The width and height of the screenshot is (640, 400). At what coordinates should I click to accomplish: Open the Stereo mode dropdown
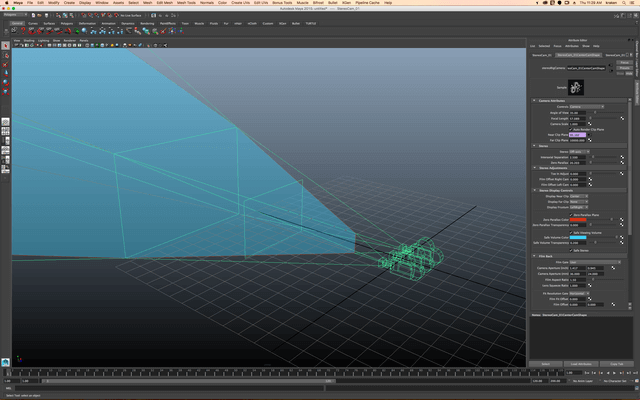coord(579,152)
